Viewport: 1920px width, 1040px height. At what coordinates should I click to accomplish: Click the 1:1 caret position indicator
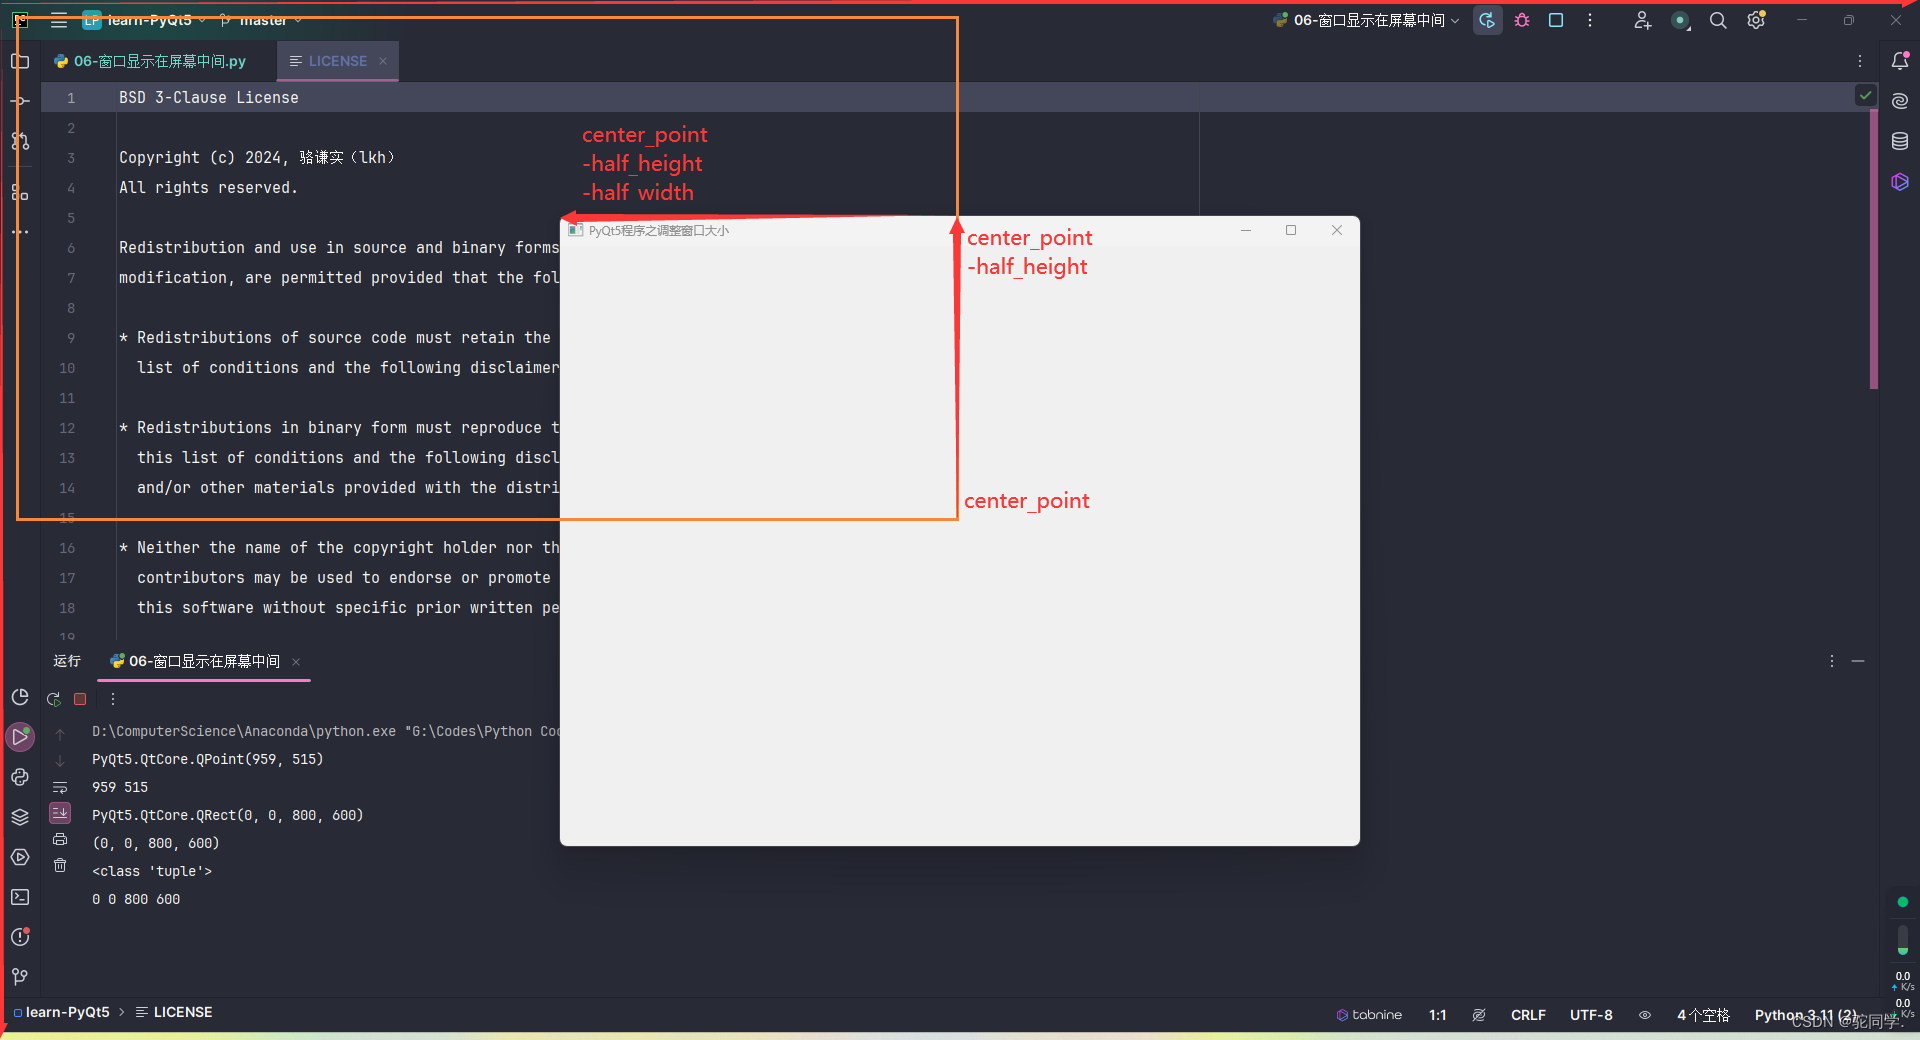[x=1437, y=1014]
